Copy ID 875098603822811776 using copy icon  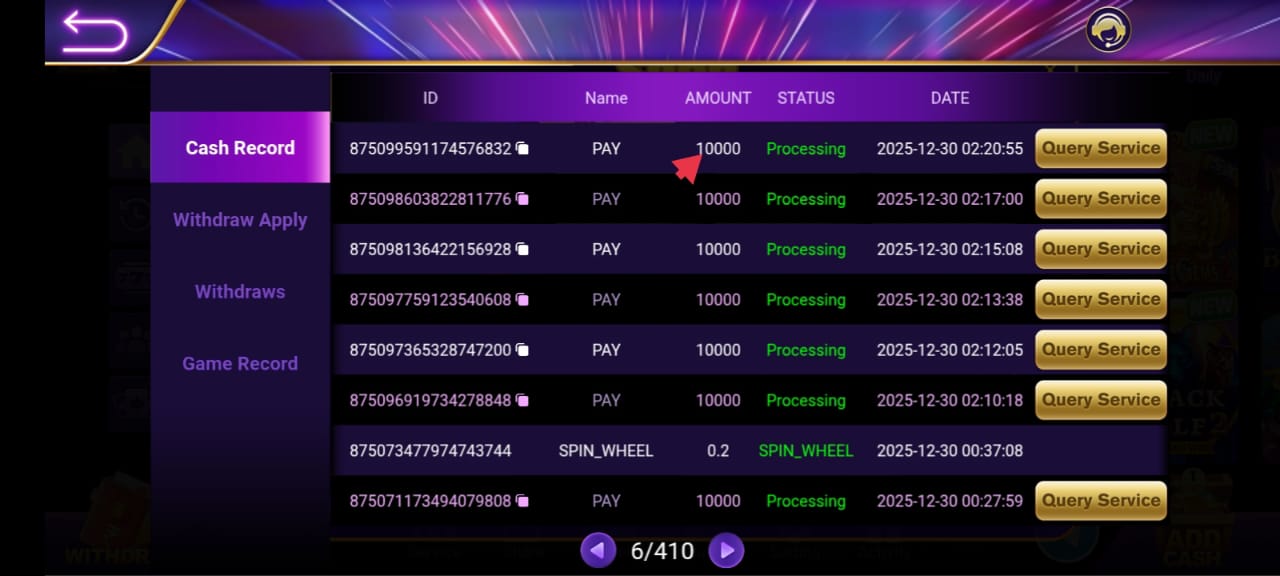522,199
